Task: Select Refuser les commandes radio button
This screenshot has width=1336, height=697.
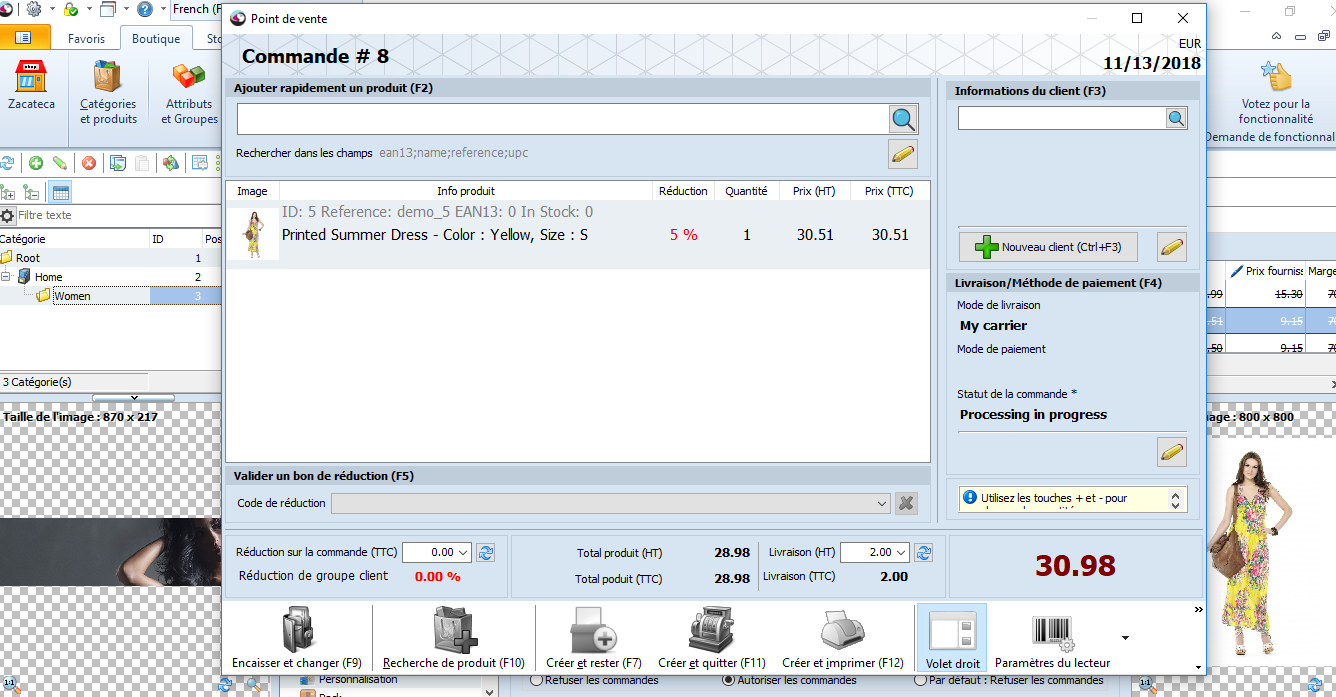Action: [537, 681]
